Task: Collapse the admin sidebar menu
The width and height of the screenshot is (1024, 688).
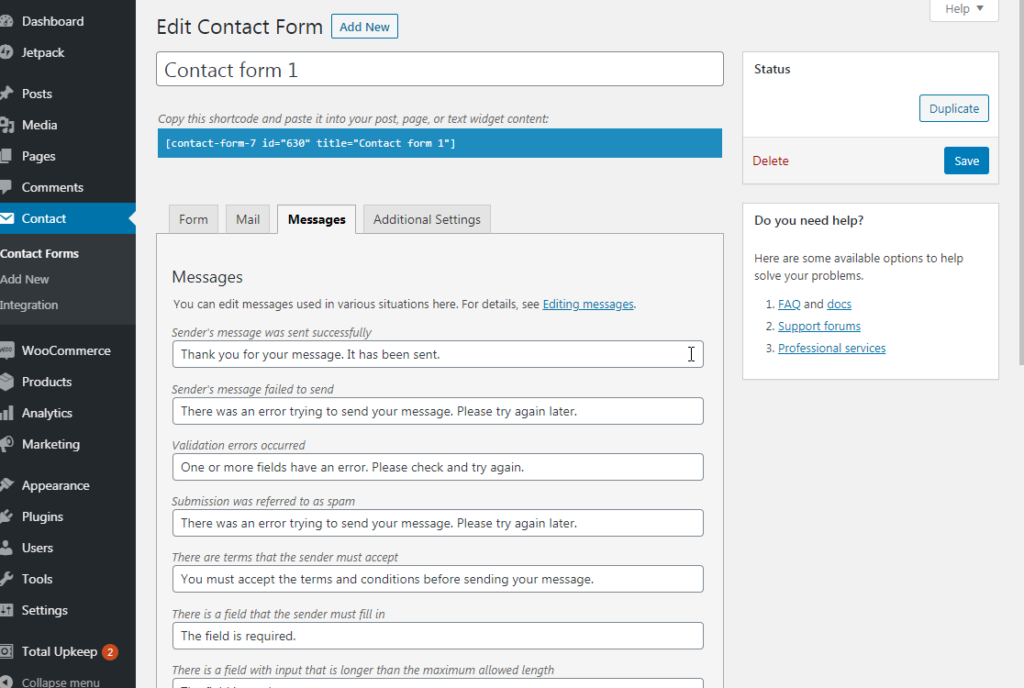Action: pyautogui.click(x=60, y=682)
